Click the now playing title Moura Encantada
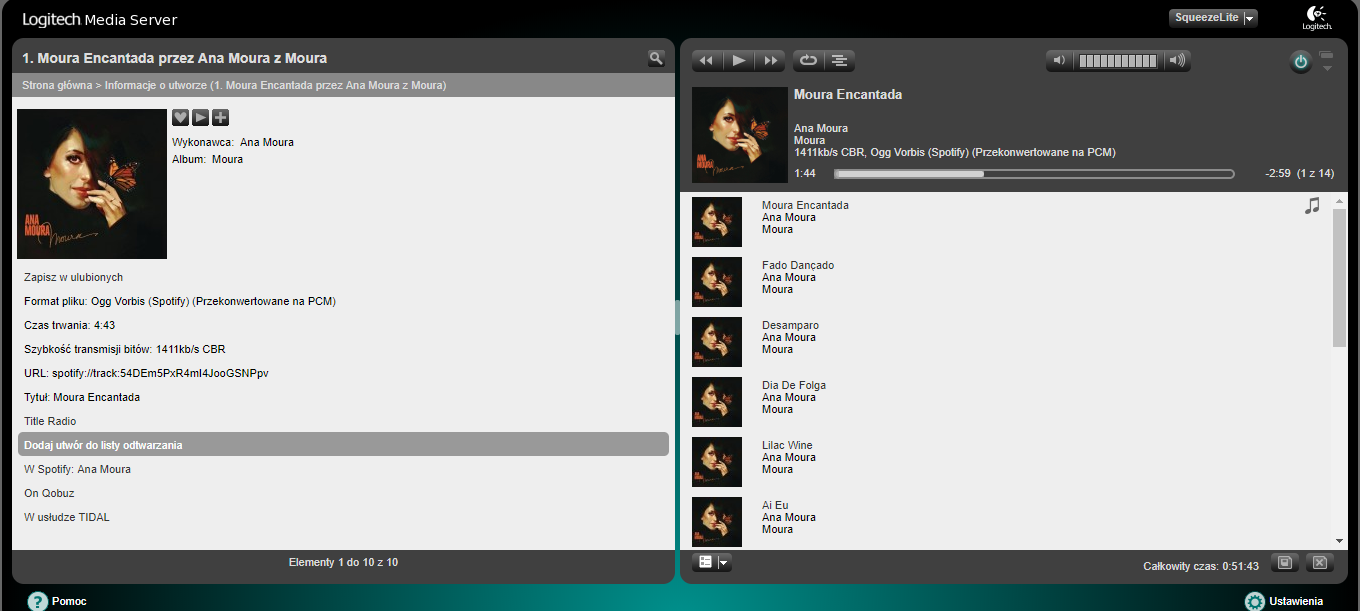The image size is (1360, 611). [848, 95]
